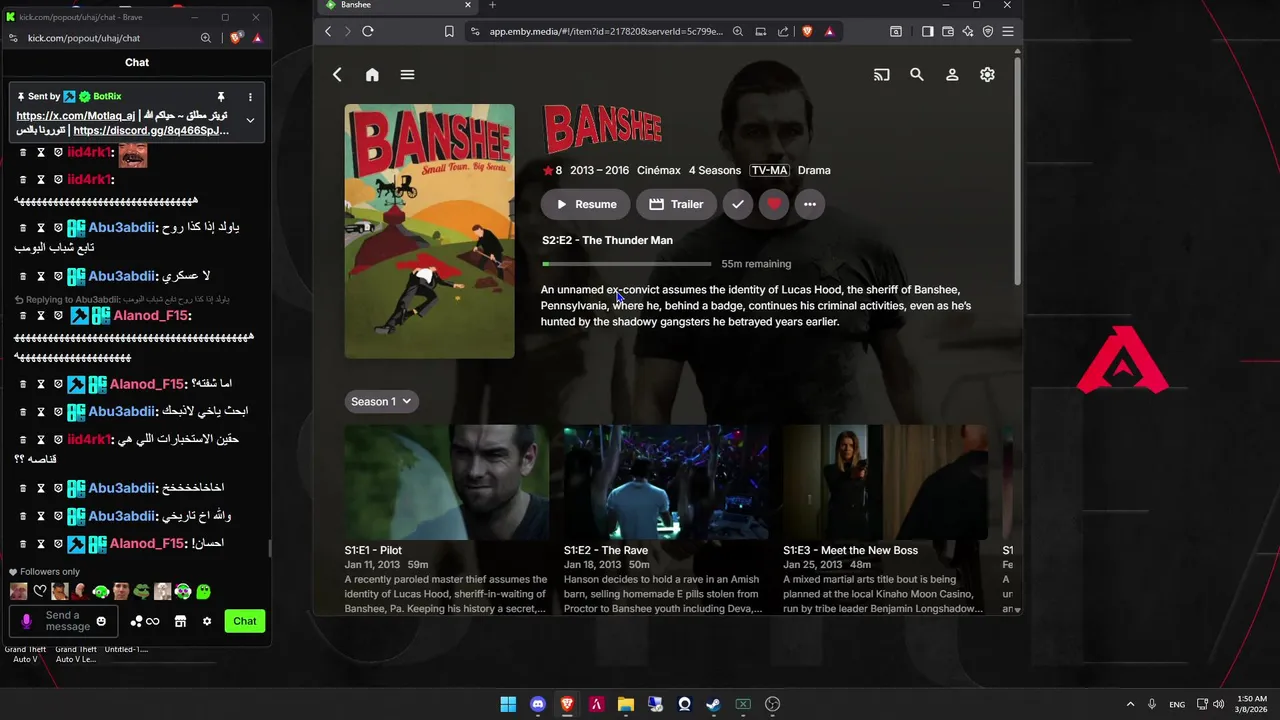
Task: Collapse the pinned message chevron
Action: (250, 120)
